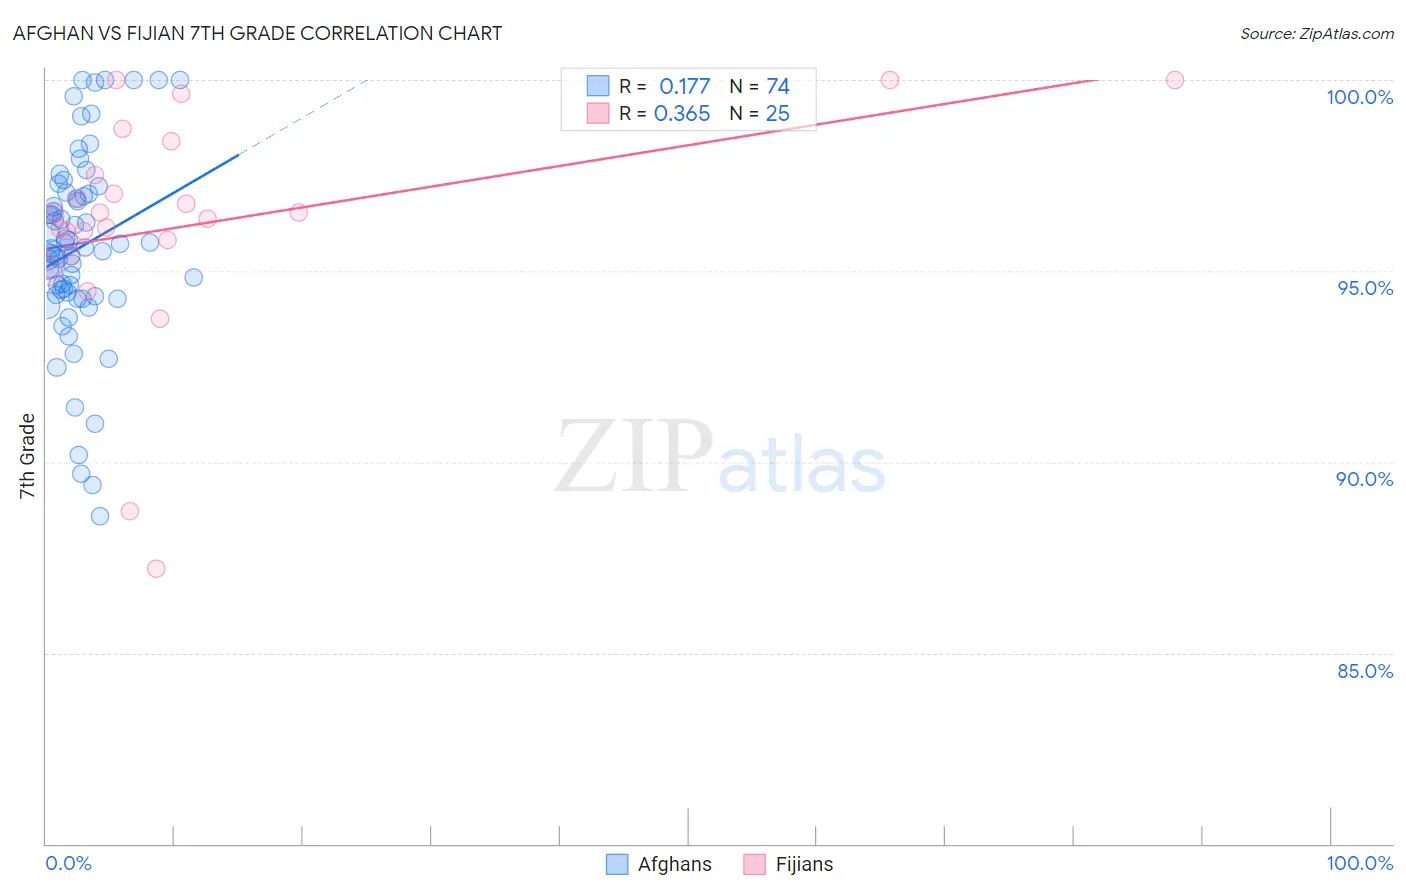Select the 95.0% y-axis label
The image size is (1406, 892).
pos(1365,288)
